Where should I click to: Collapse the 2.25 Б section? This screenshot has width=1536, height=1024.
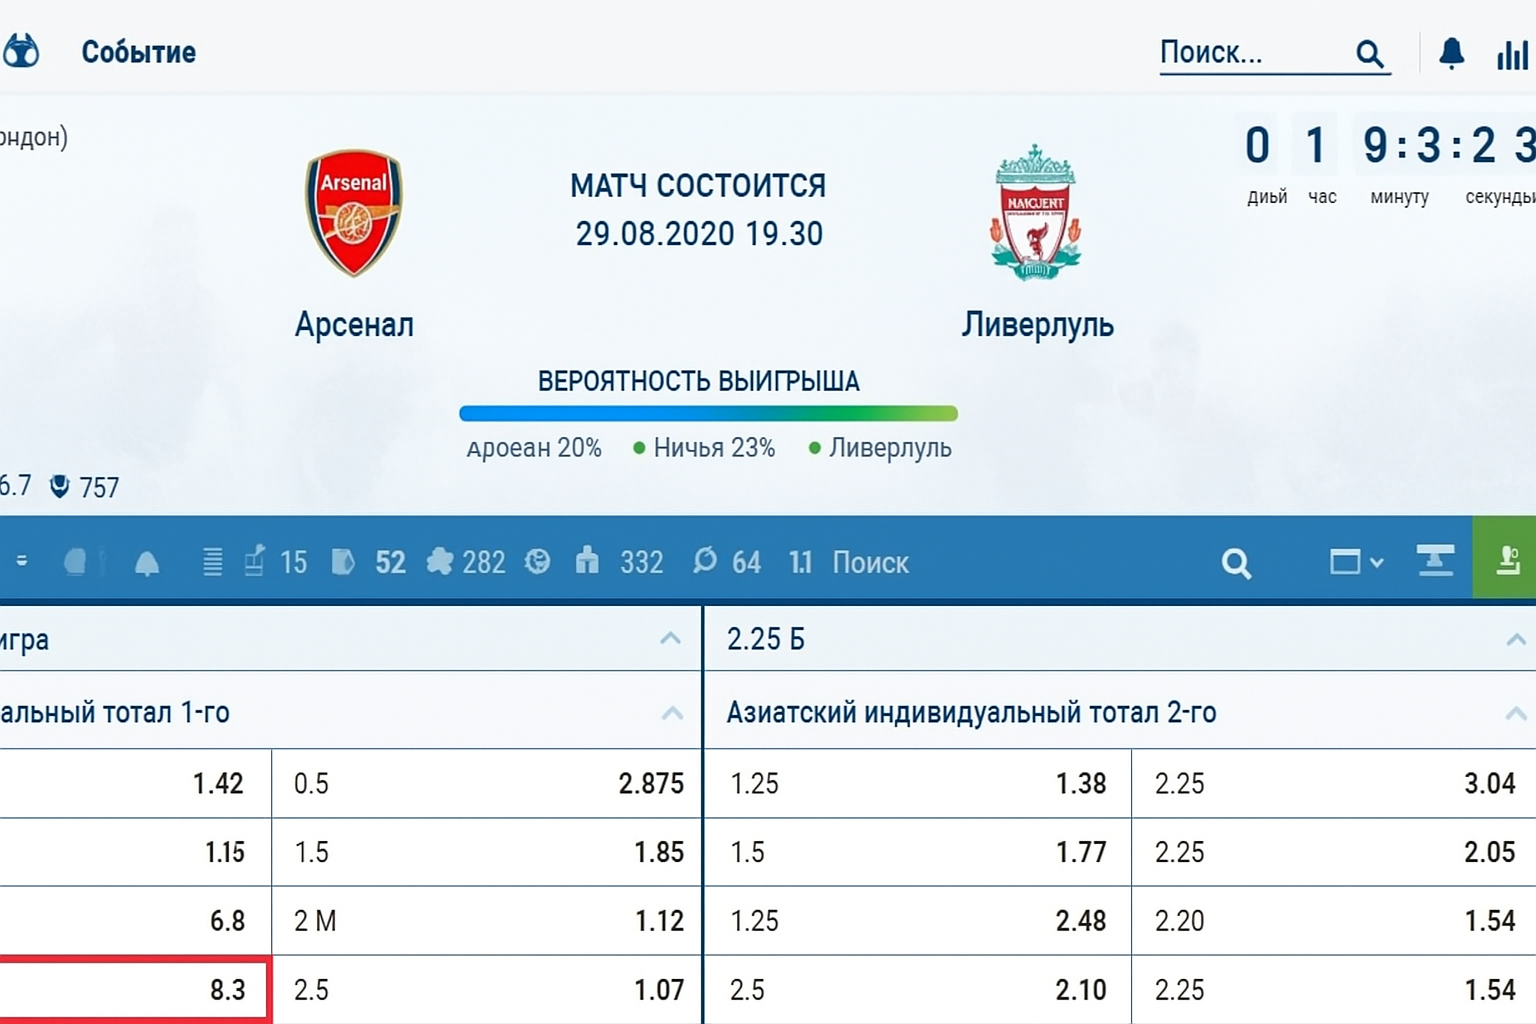point(1515,640)
